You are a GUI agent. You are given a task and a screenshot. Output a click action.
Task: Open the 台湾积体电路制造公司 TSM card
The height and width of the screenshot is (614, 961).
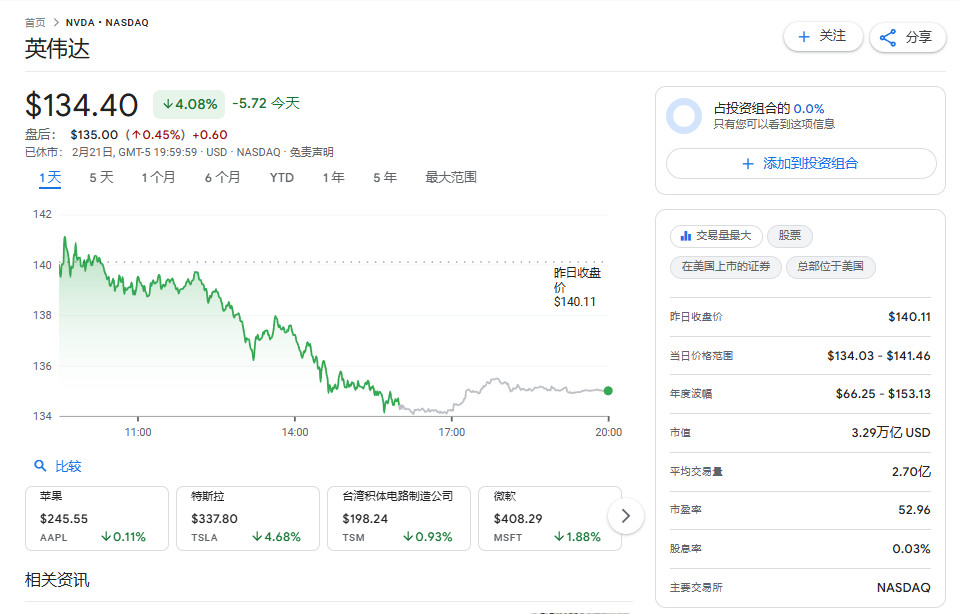(x=399, y=518)
